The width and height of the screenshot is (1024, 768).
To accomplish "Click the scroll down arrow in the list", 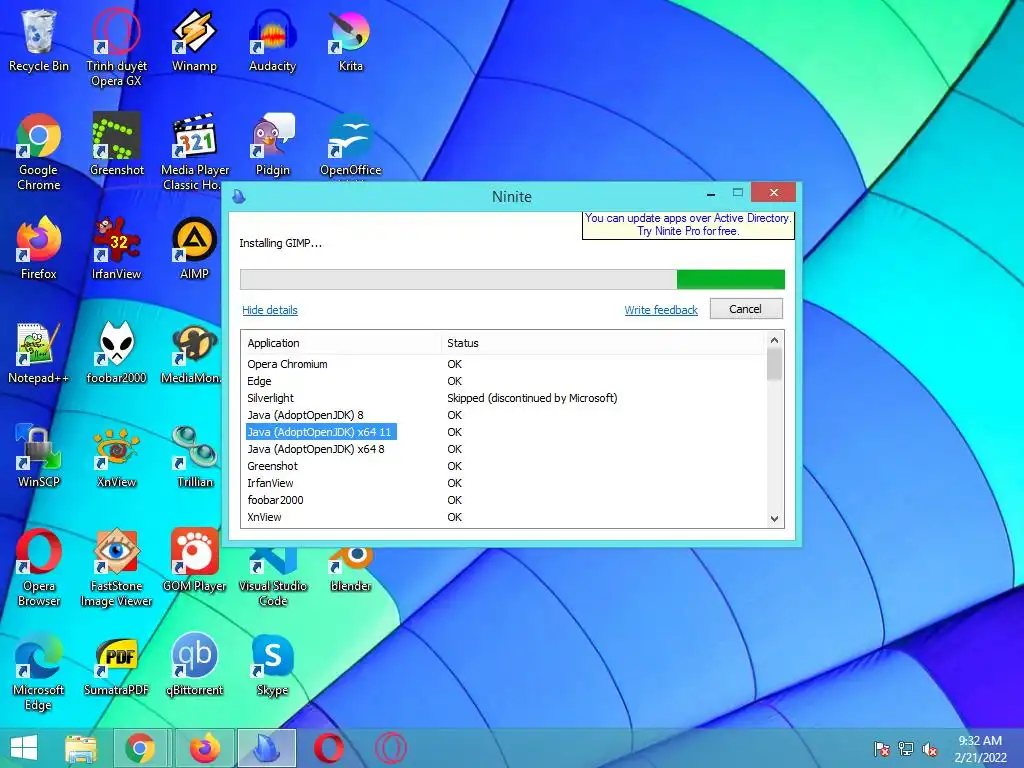I will click(774, 519).
